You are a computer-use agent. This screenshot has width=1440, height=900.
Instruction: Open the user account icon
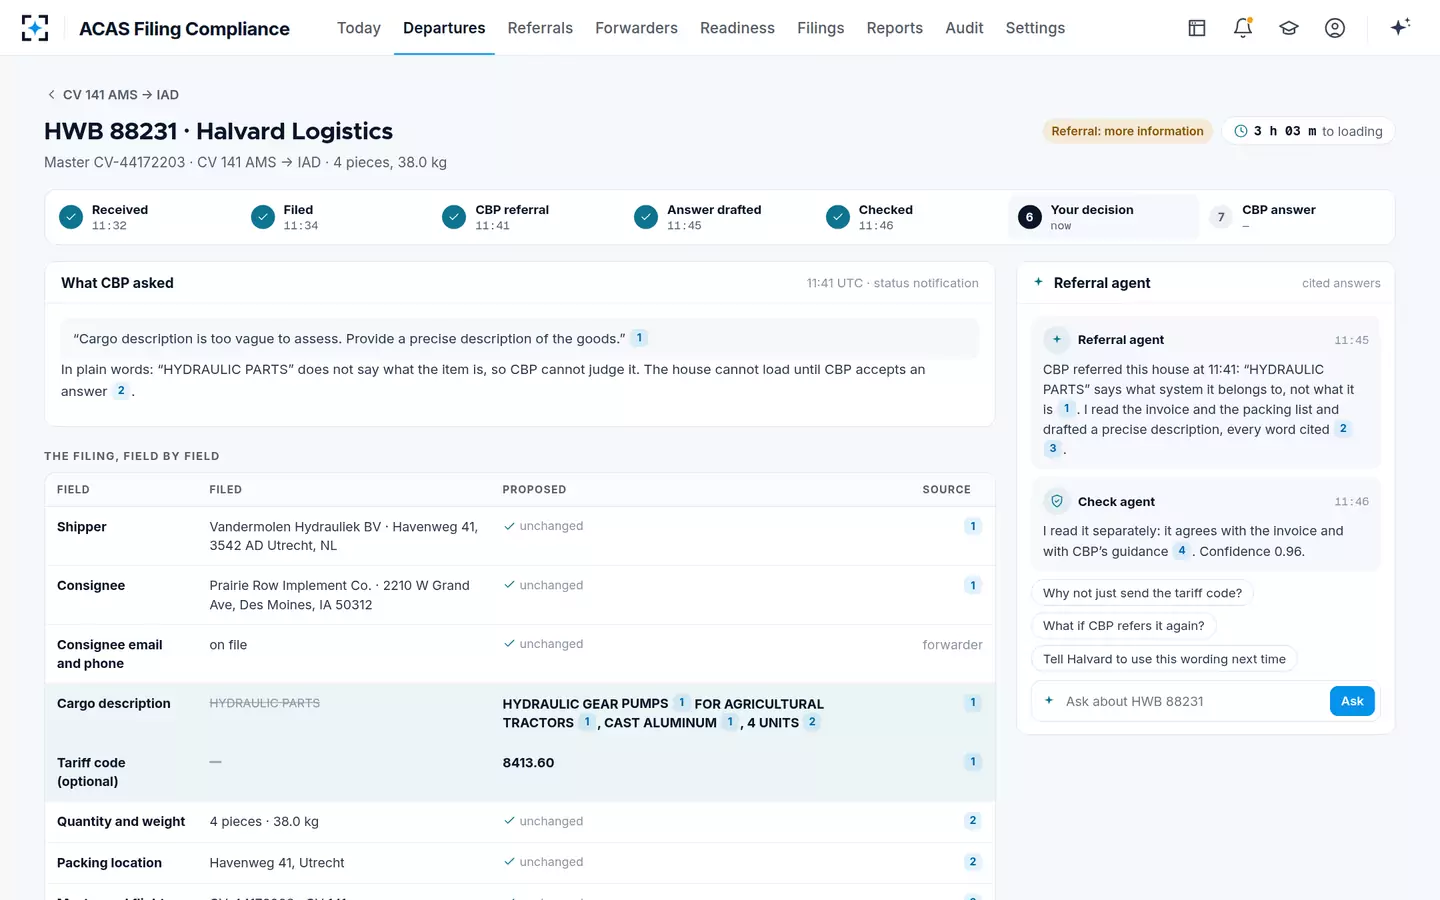click(1335, 28)
